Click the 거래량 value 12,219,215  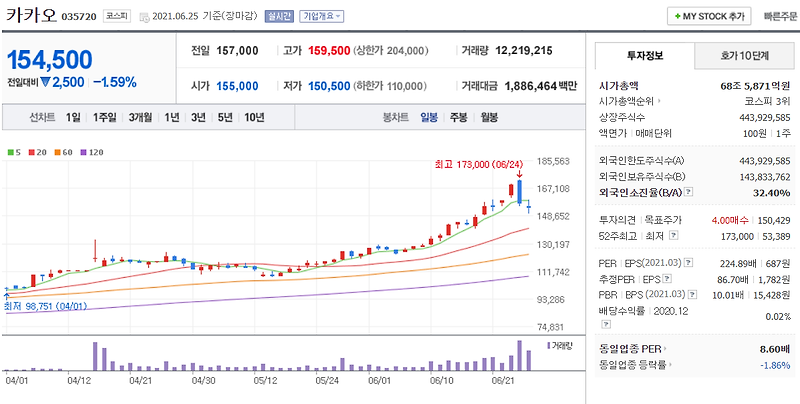point(524,51)
